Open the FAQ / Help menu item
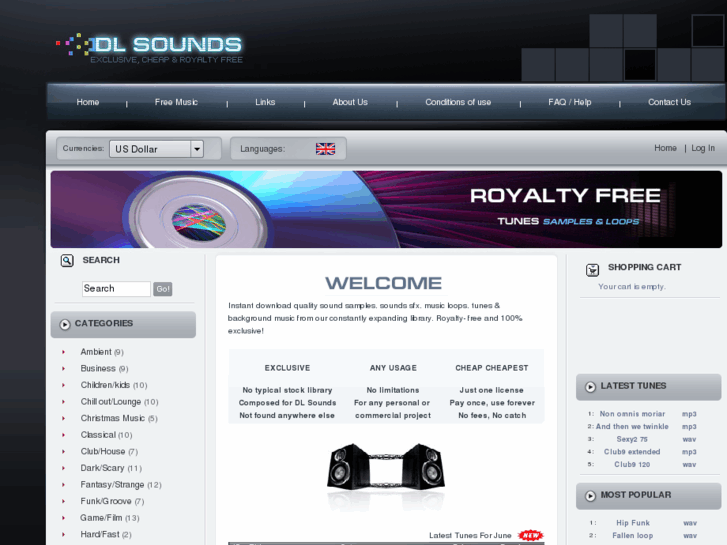The image size is (727, 545). pyautogui.click(x=569, y=102)
